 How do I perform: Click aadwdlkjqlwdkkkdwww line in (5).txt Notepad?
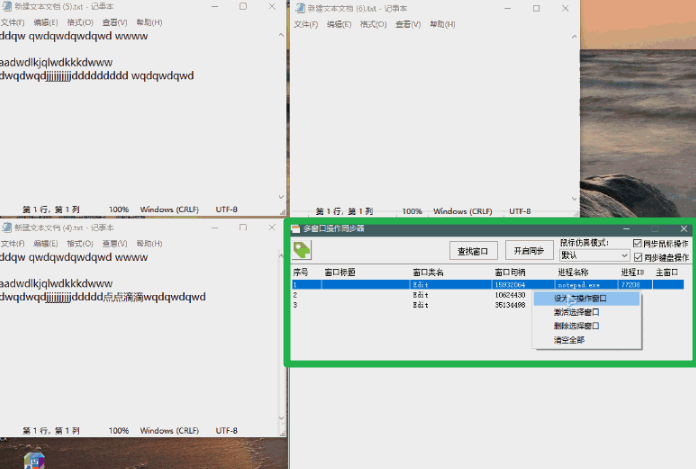click(56, 63)
